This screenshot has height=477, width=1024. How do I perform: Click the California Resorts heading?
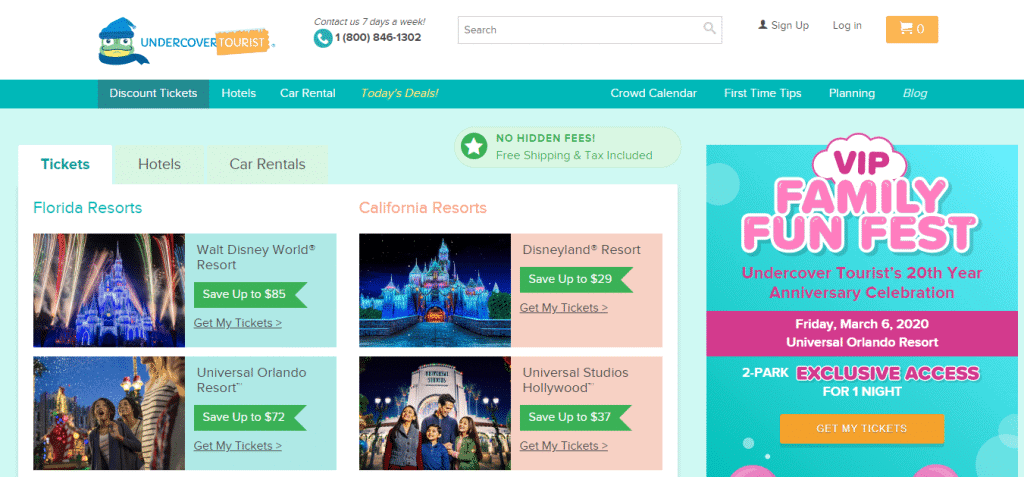423,208
